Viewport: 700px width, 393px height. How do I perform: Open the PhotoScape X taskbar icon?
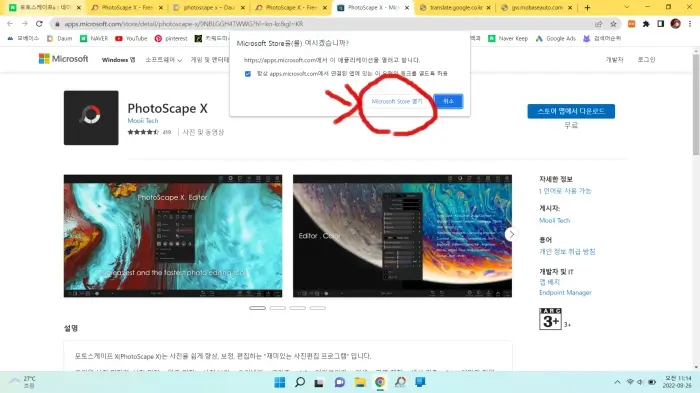point(400,382)
